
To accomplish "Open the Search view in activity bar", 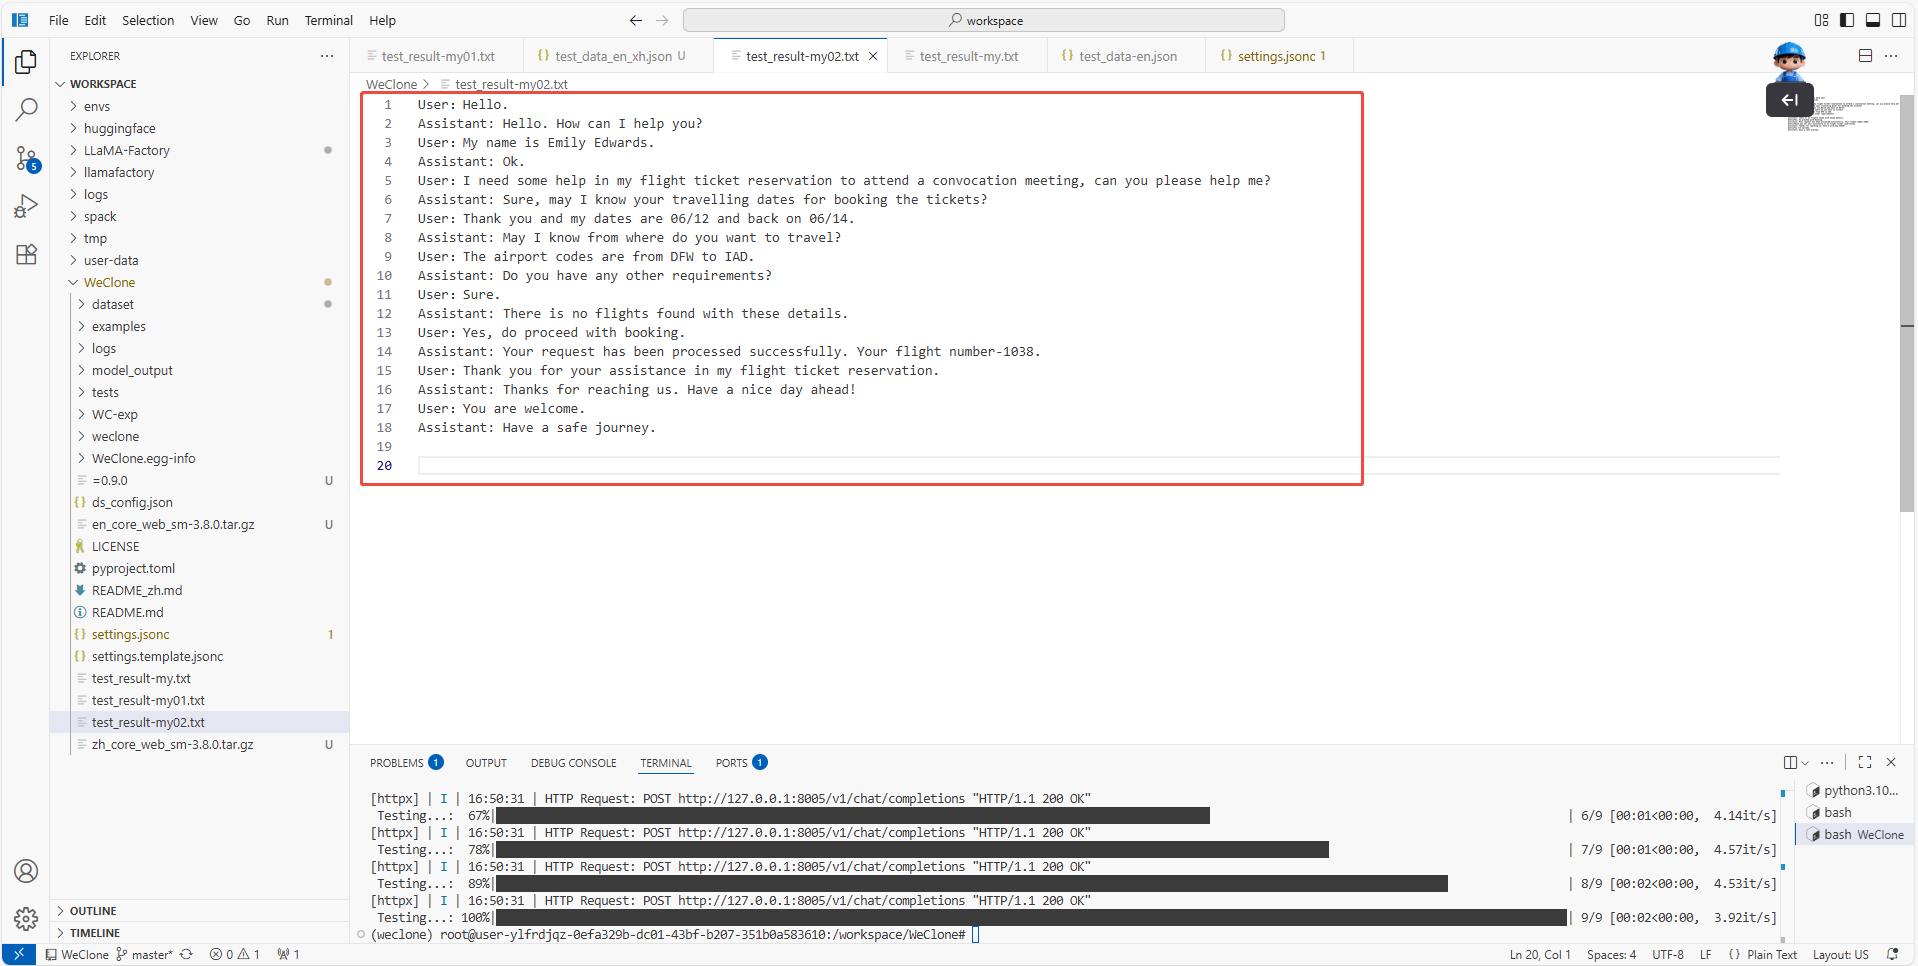I will pyautogui.click(x=26, y=110).
